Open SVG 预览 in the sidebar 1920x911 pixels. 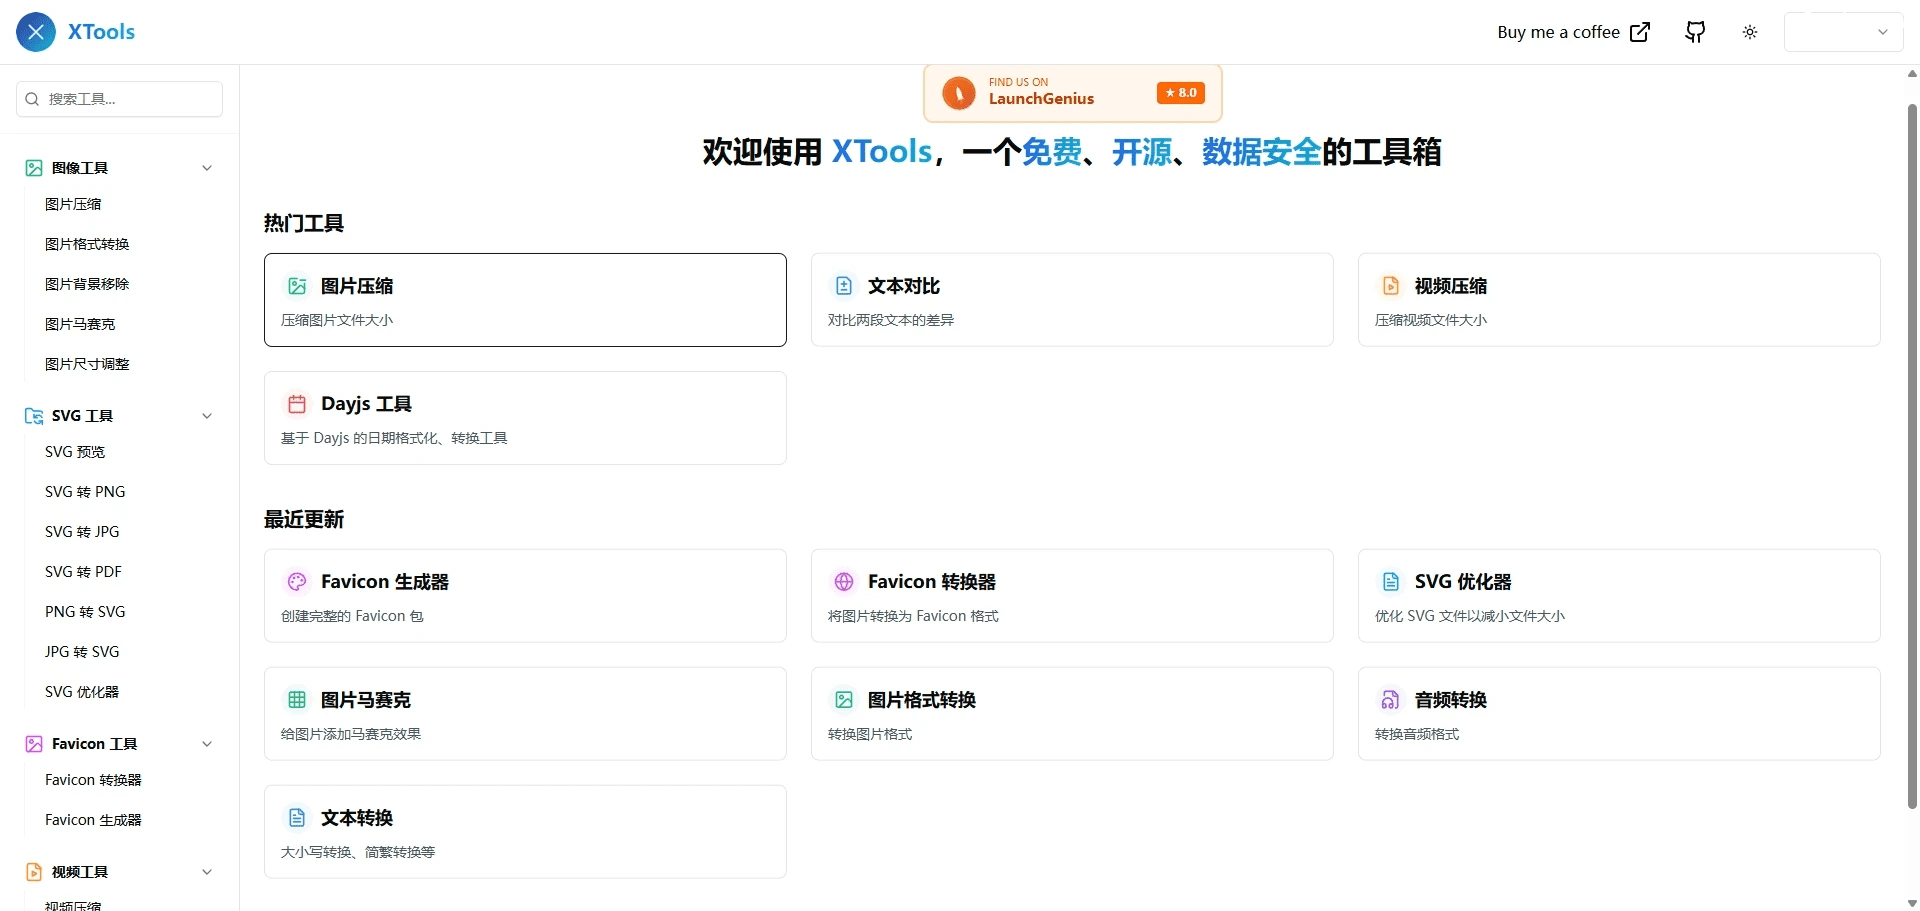click(75, 452)
